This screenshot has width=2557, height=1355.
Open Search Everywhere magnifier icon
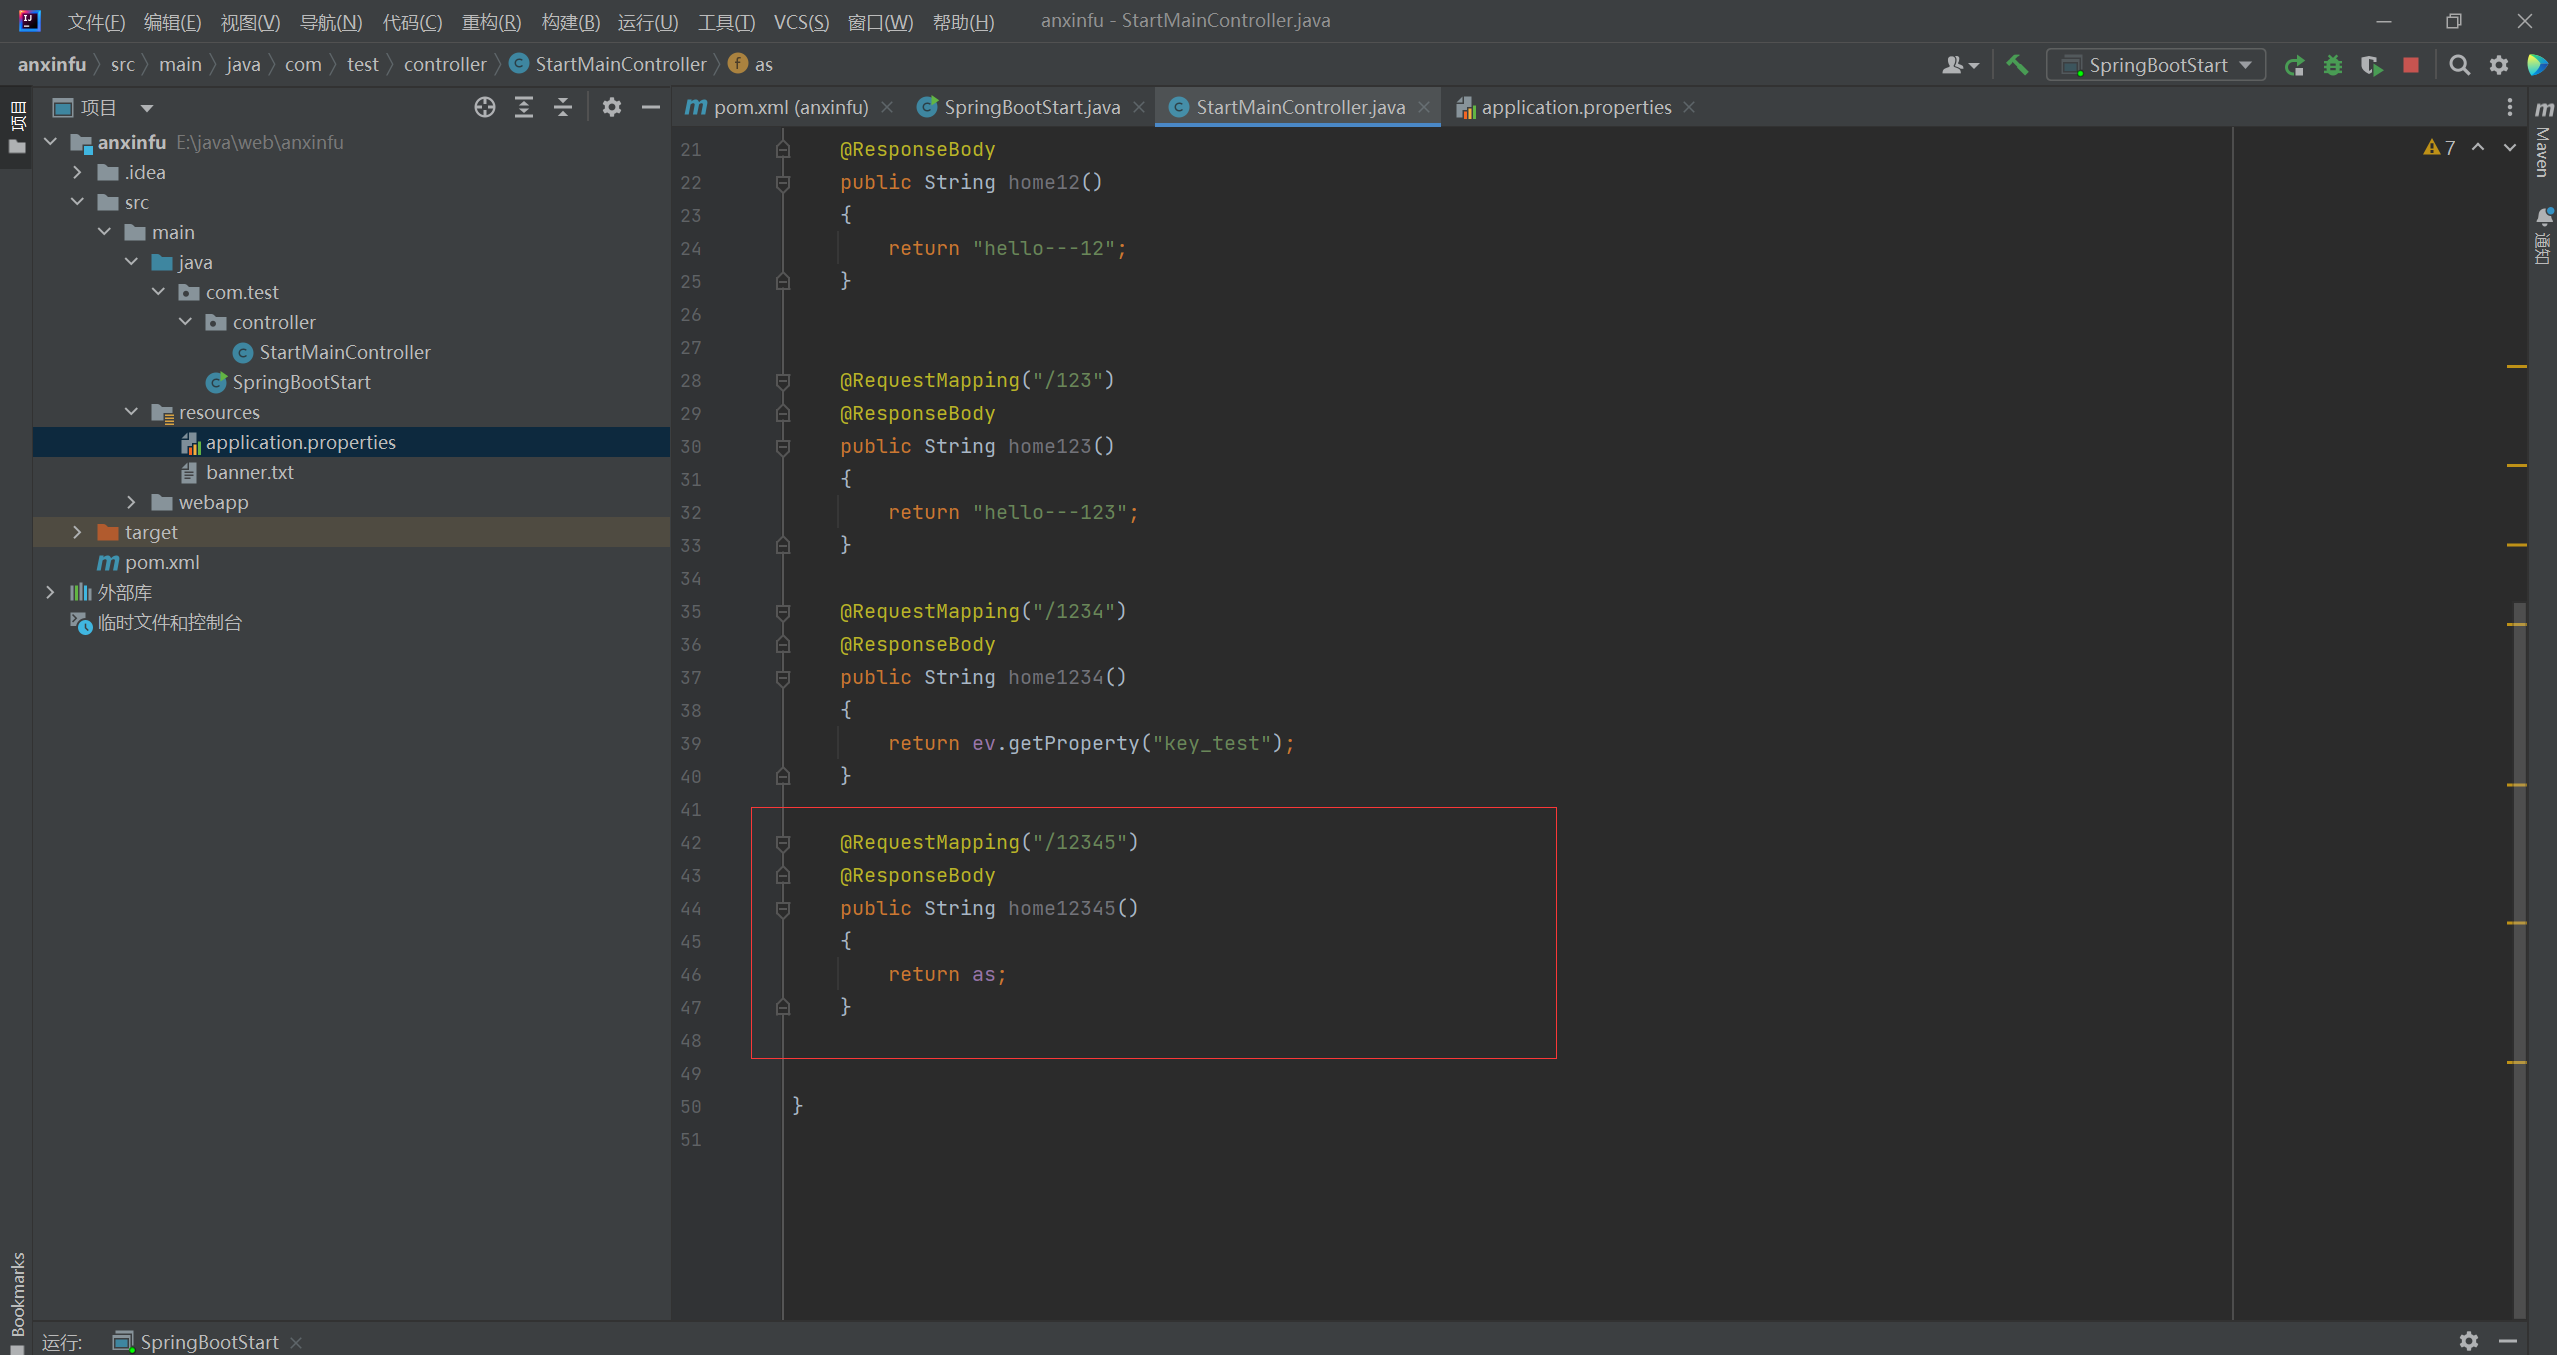point(2459,66)
